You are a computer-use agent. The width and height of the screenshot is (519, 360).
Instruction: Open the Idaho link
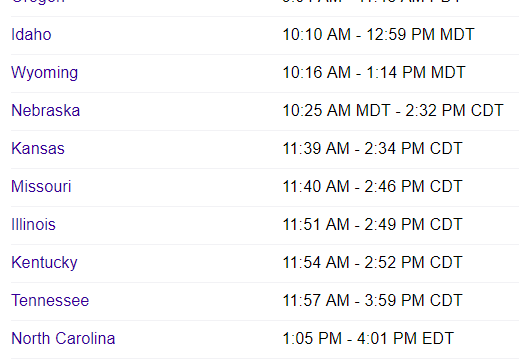(31, 35)
